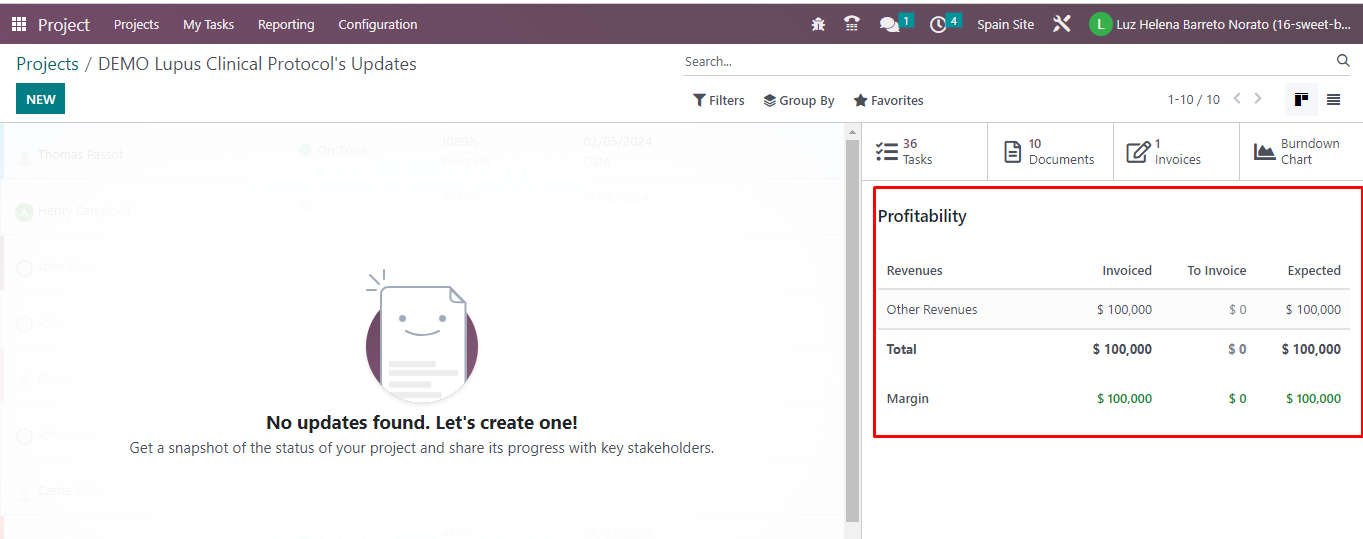1363x539 pixels.
Task: Click the NEW button
Action: point(41,99)
